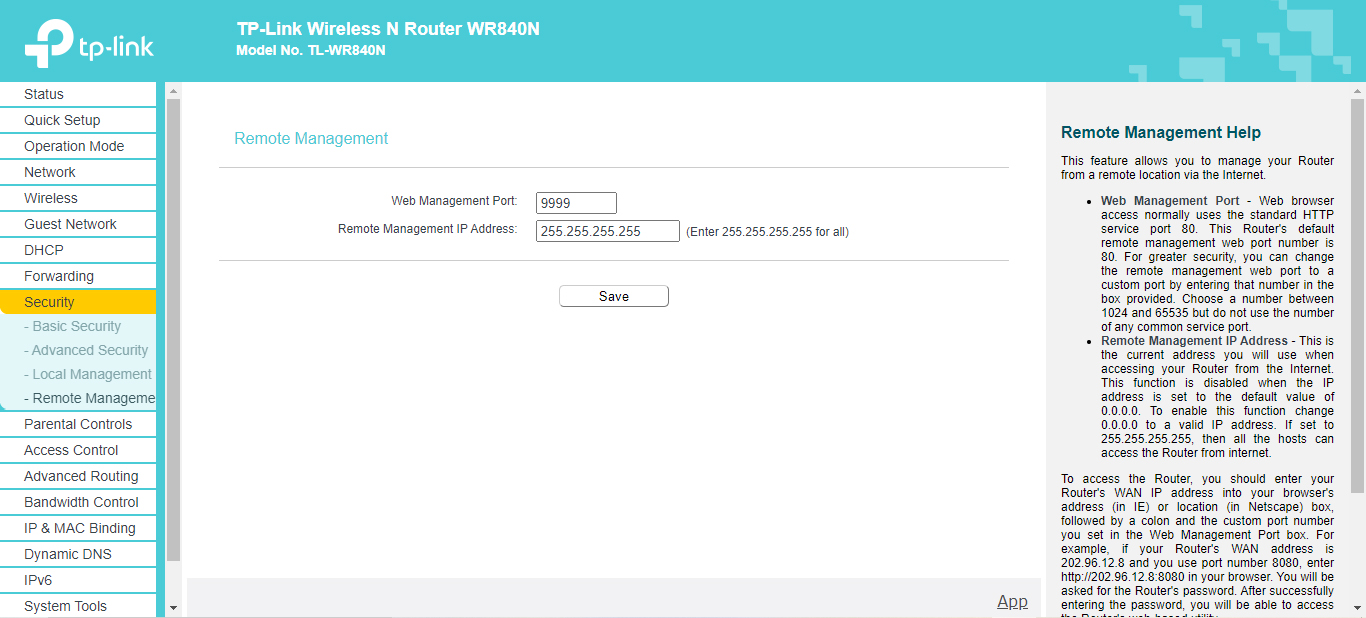Select Basic Security submenu item
Screen dimensions: 1366x618
(76, 326)
